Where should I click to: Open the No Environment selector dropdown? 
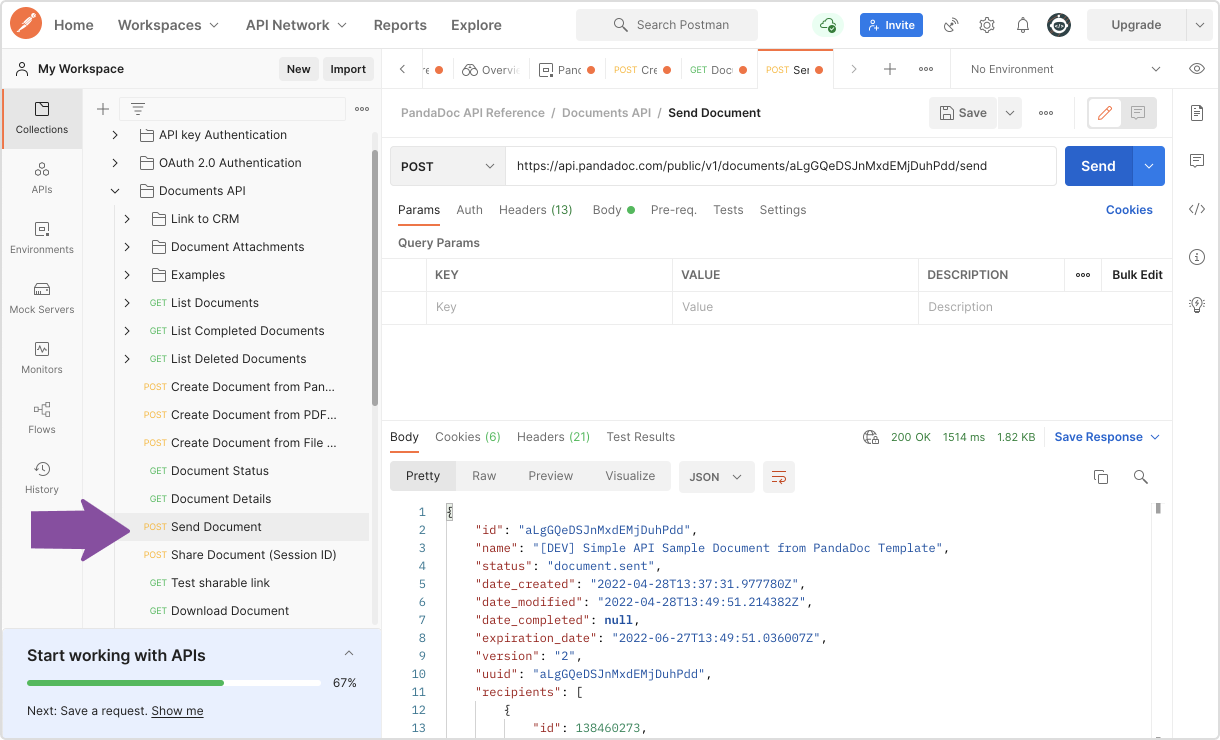1065,69
